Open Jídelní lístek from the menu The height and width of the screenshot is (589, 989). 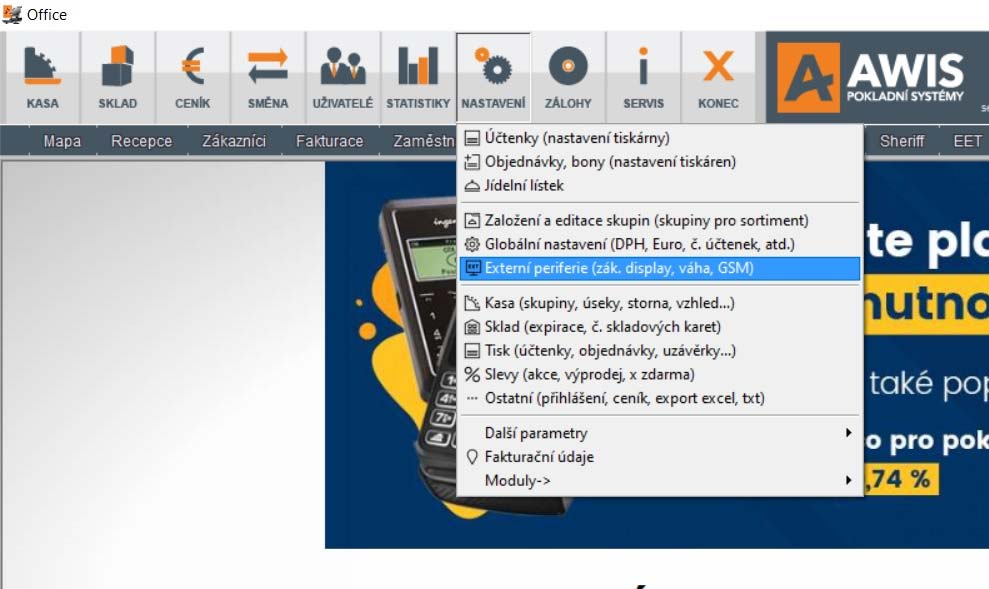(660, 186)
